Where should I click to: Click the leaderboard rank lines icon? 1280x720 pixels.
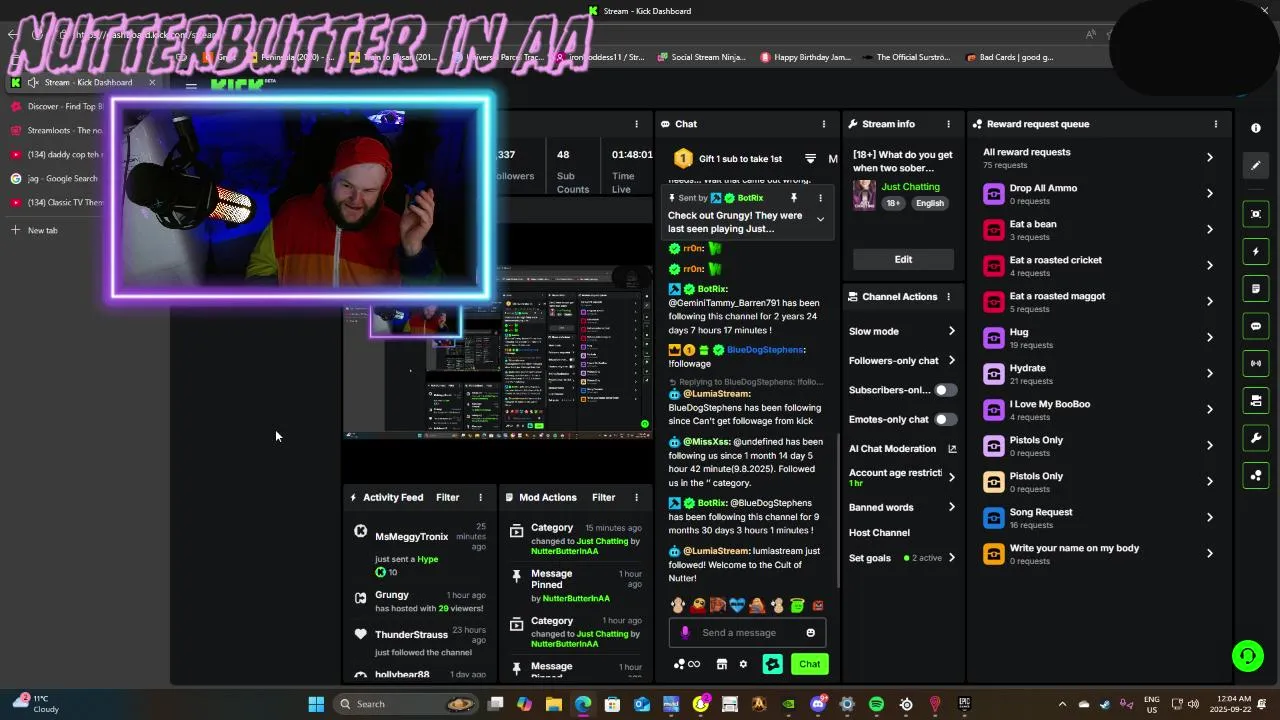point(810,159)
